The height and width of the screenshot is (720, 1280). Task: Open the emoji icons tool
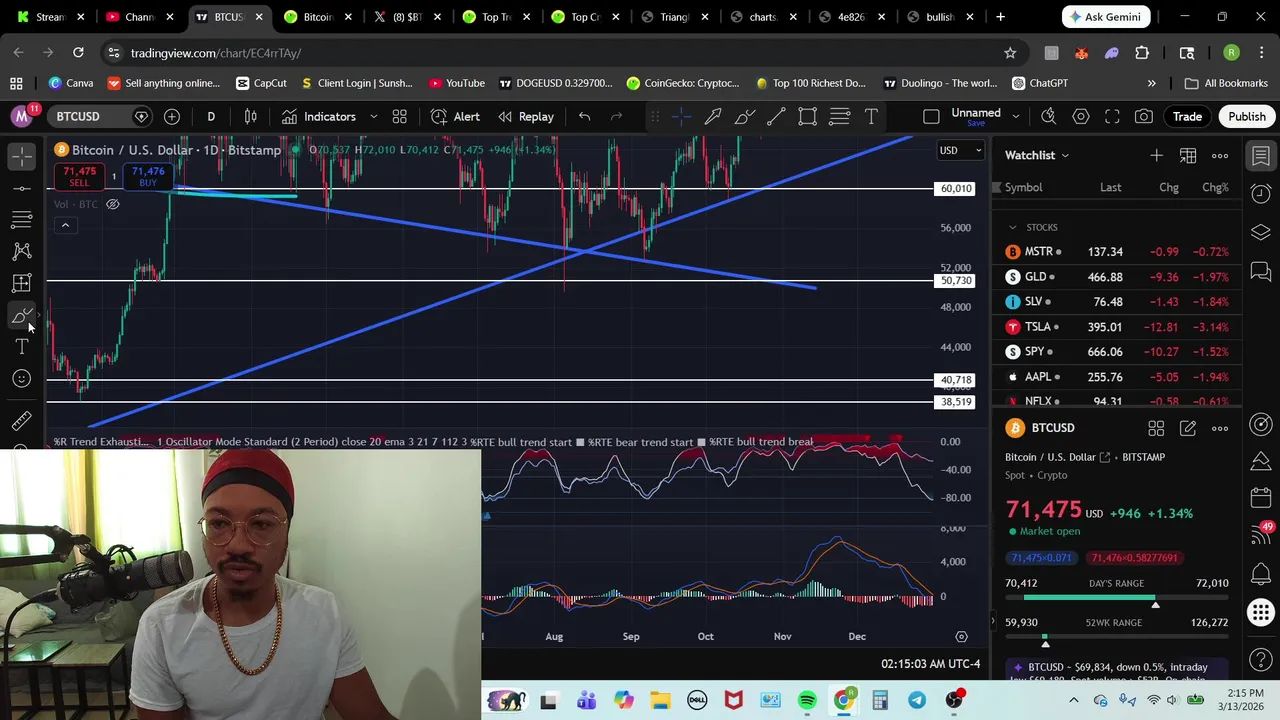click(21, 378)
